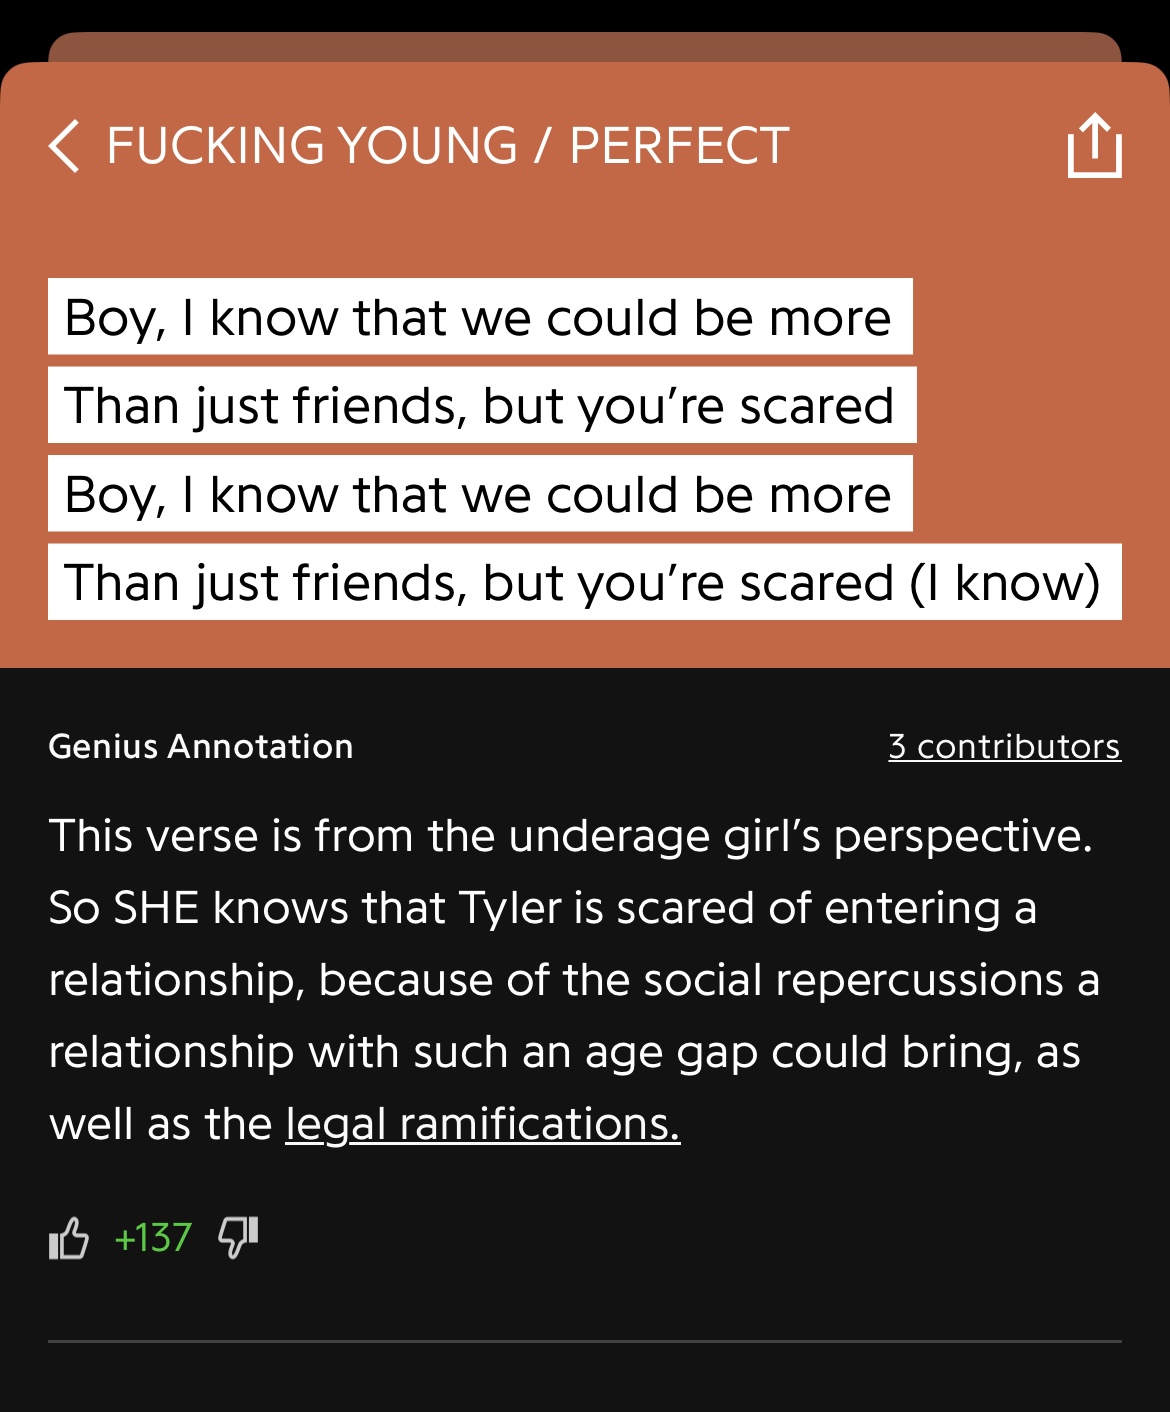Select the first highlighted lyric line
Viewport: 1170px width, 1412px height.
(x=479, y=317)
